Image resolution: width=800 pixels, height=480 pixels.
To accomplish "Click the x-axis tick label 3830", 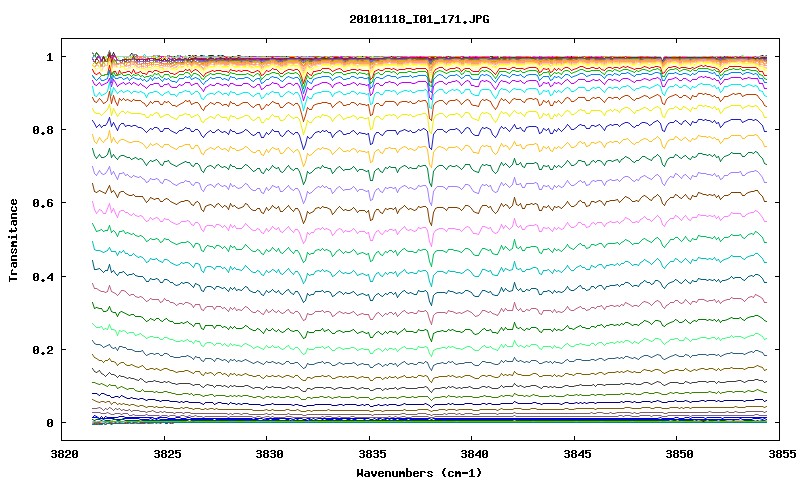I will tap(269, 454).
